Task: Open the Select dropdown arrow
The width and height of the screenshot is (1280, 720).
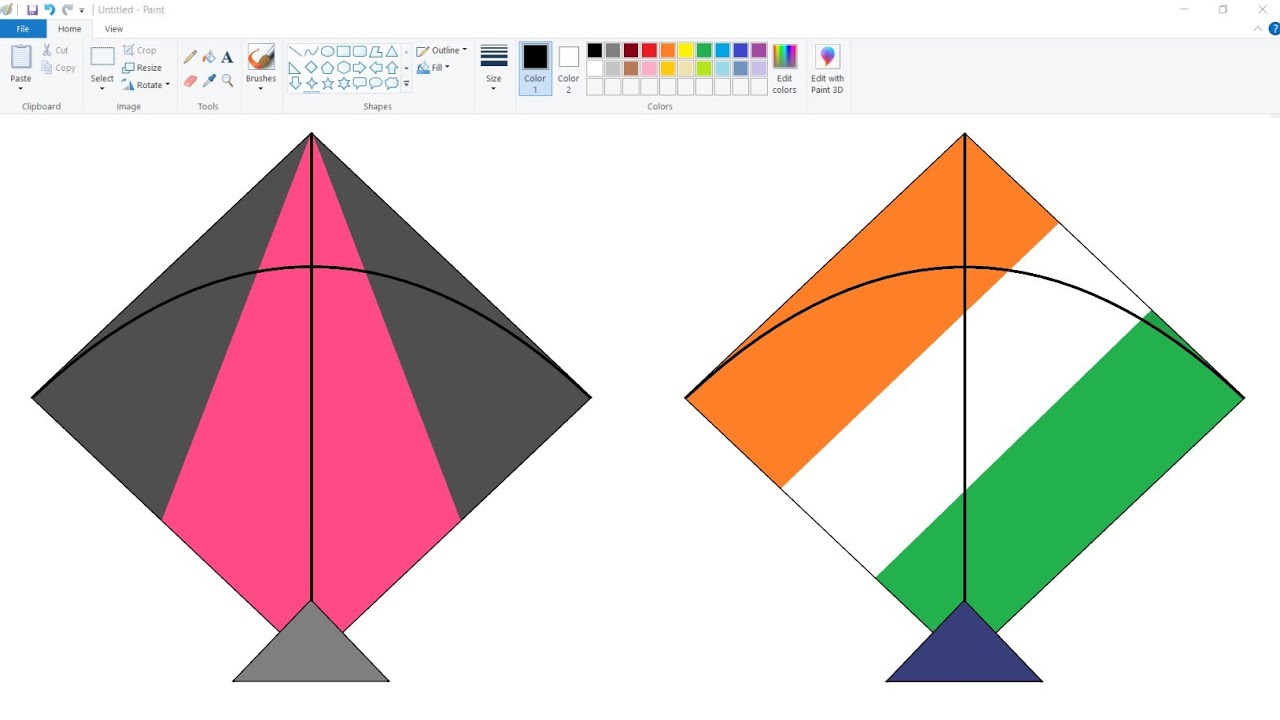Action: tap(102, 88)
